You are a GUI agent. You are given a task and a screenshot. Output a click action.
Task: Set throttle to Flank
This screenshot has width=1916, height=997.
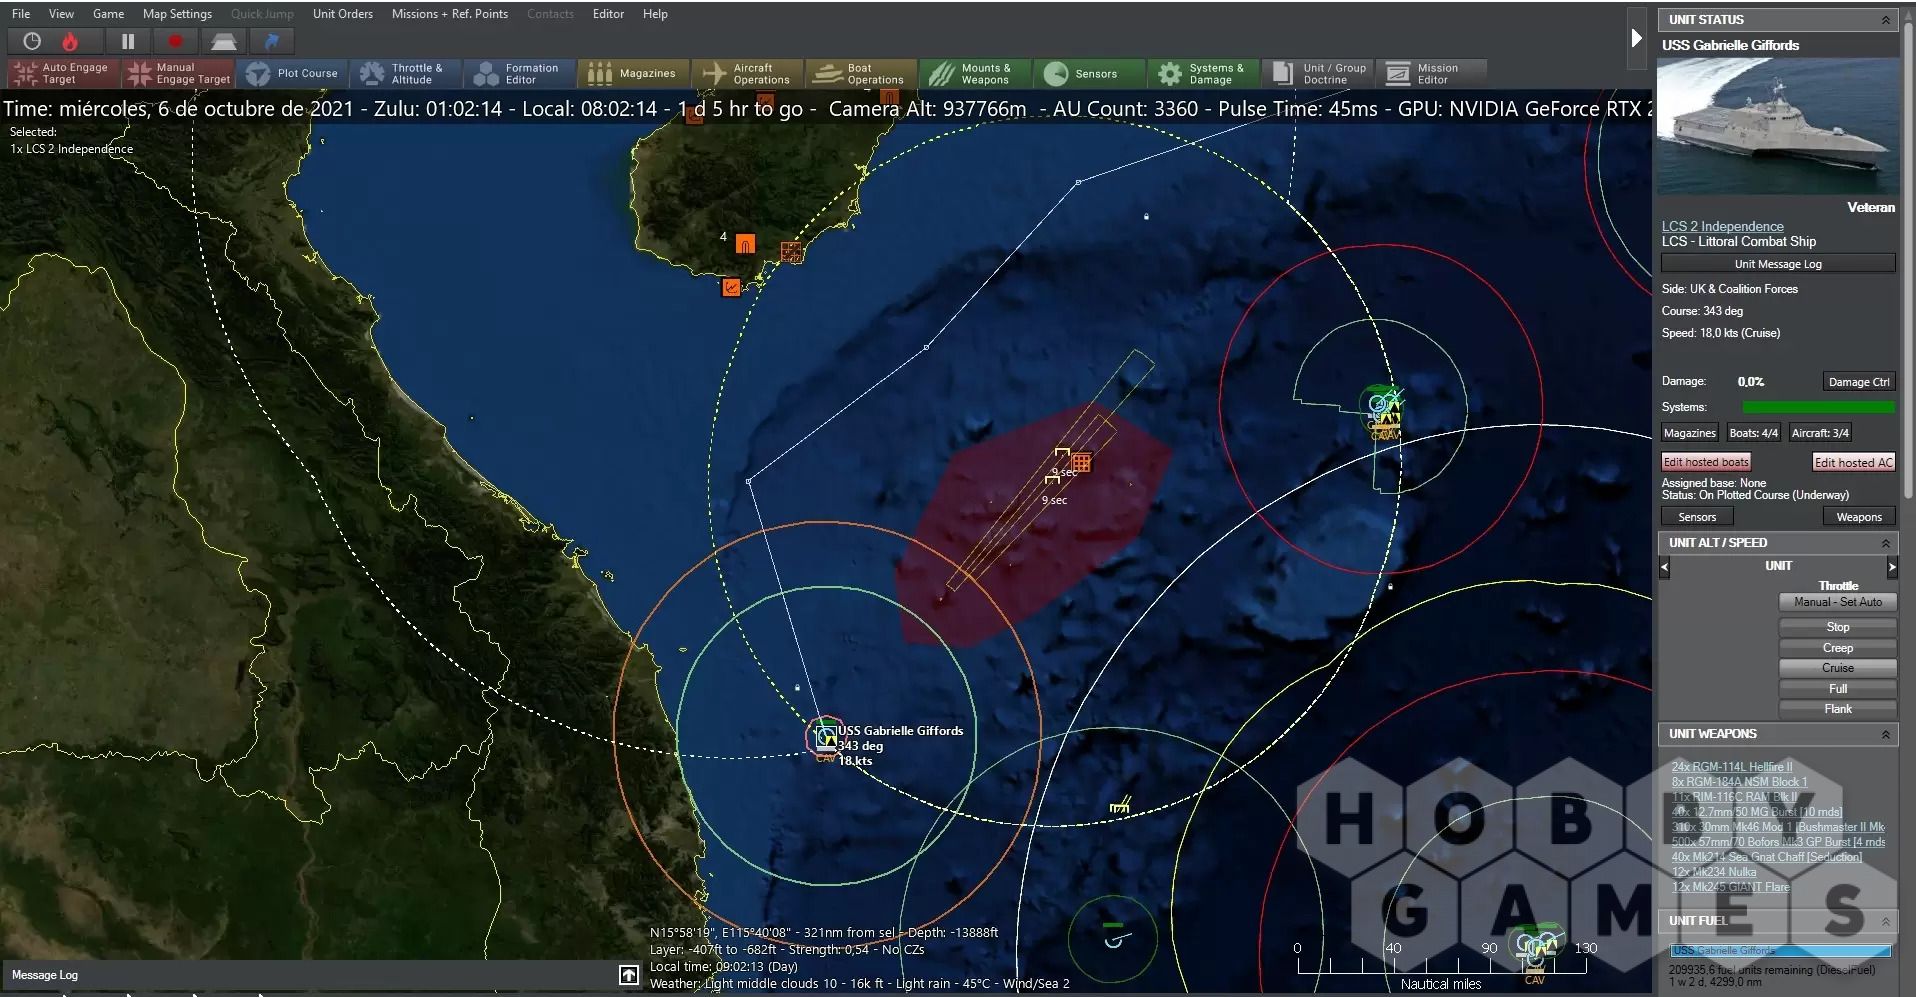(1837, 709)
